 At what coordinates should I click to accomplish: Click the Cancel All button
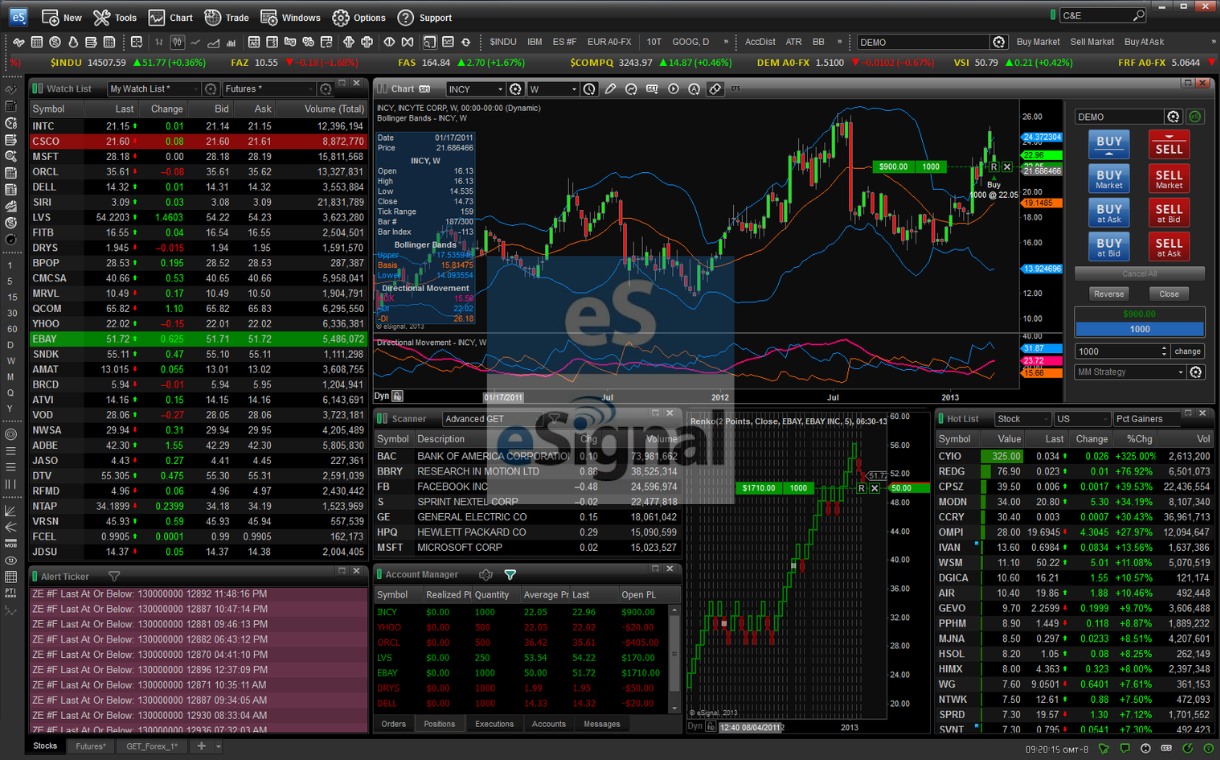point(1140,273)
